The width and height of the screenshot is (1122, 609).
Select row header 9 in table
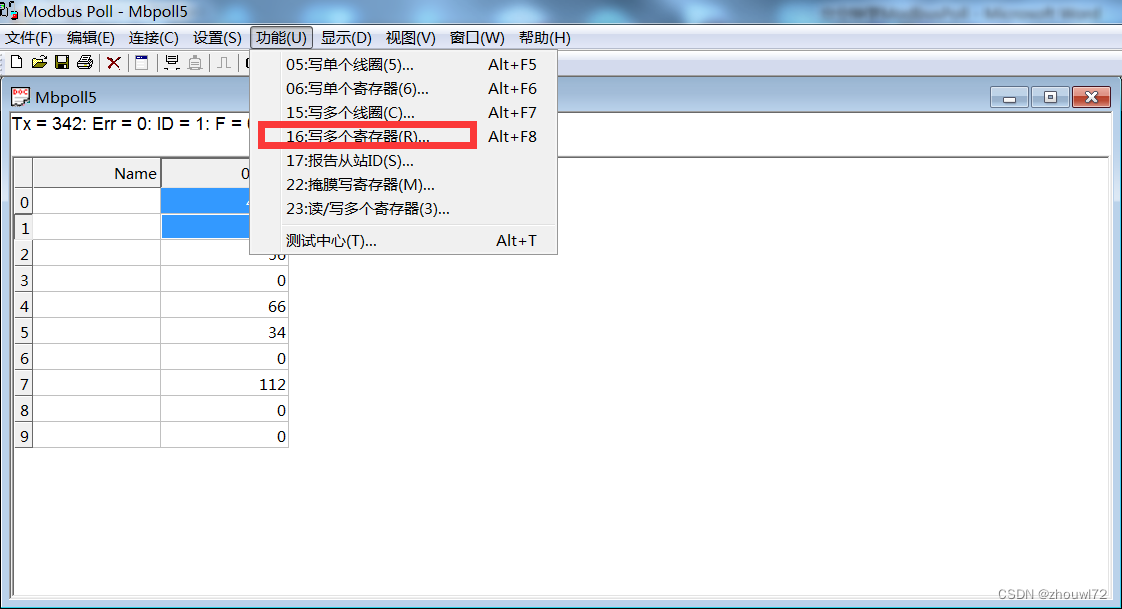pos(24,436)
